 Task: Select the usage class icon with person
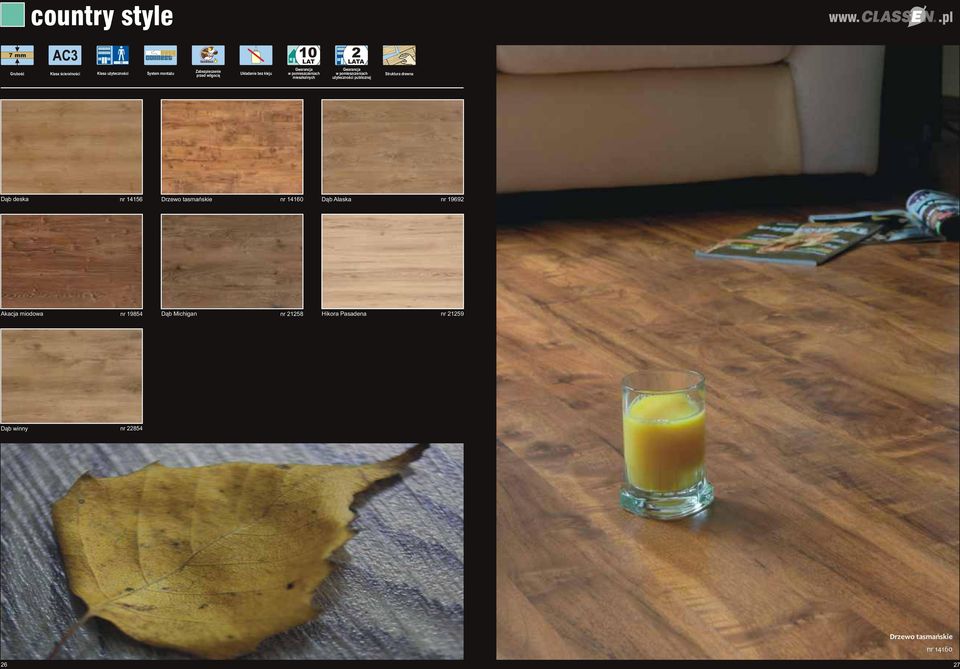tap(113, 55)
